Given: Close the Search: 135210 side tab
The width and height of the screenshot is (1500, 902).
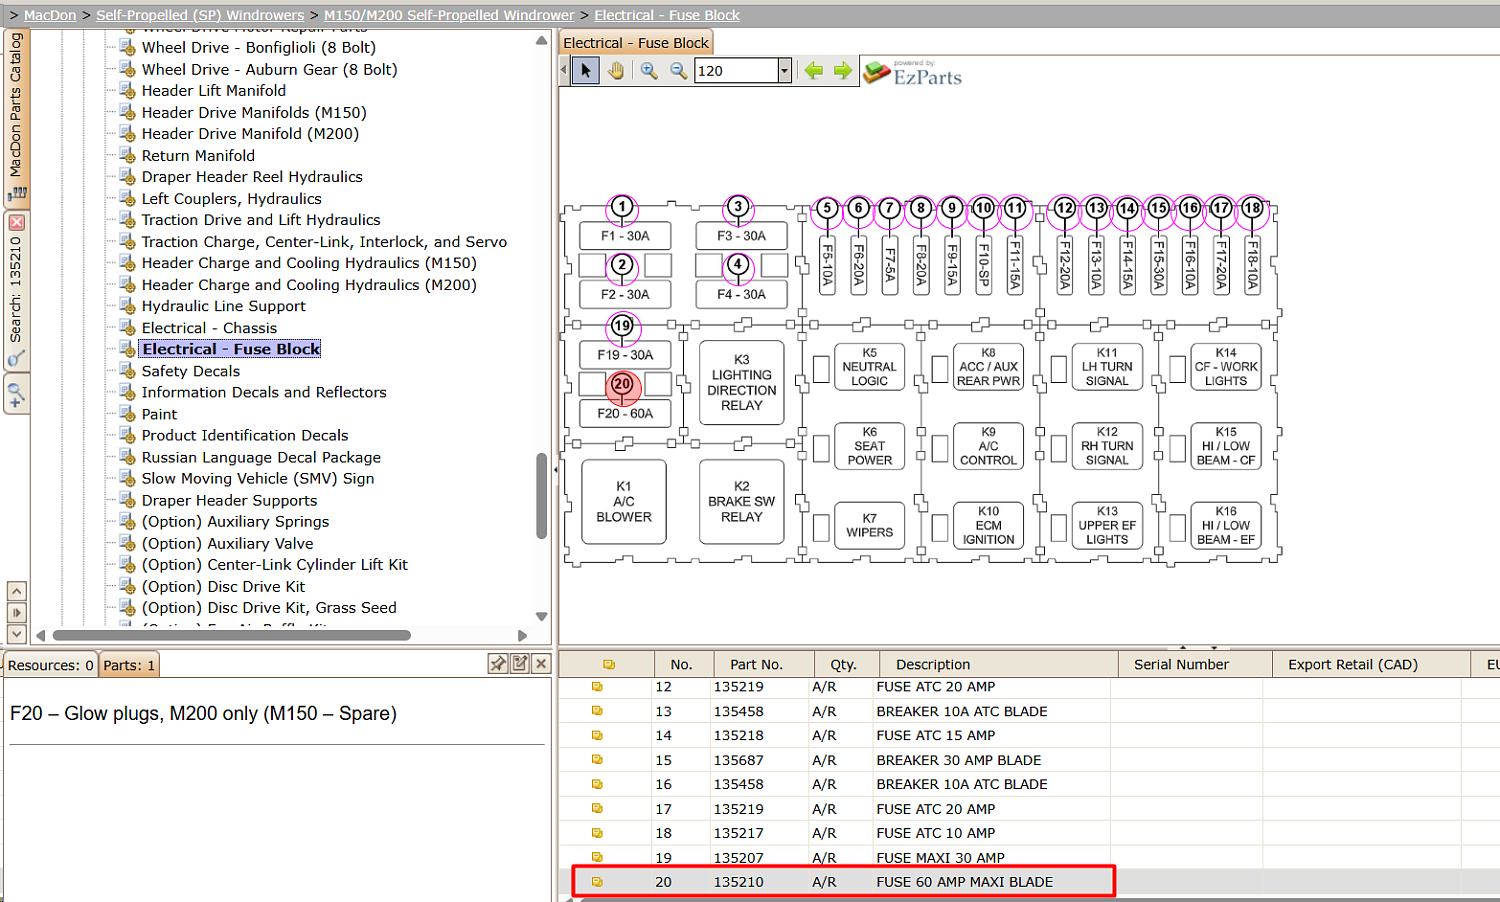Looking at the screenshot, I should coord(16,222).
